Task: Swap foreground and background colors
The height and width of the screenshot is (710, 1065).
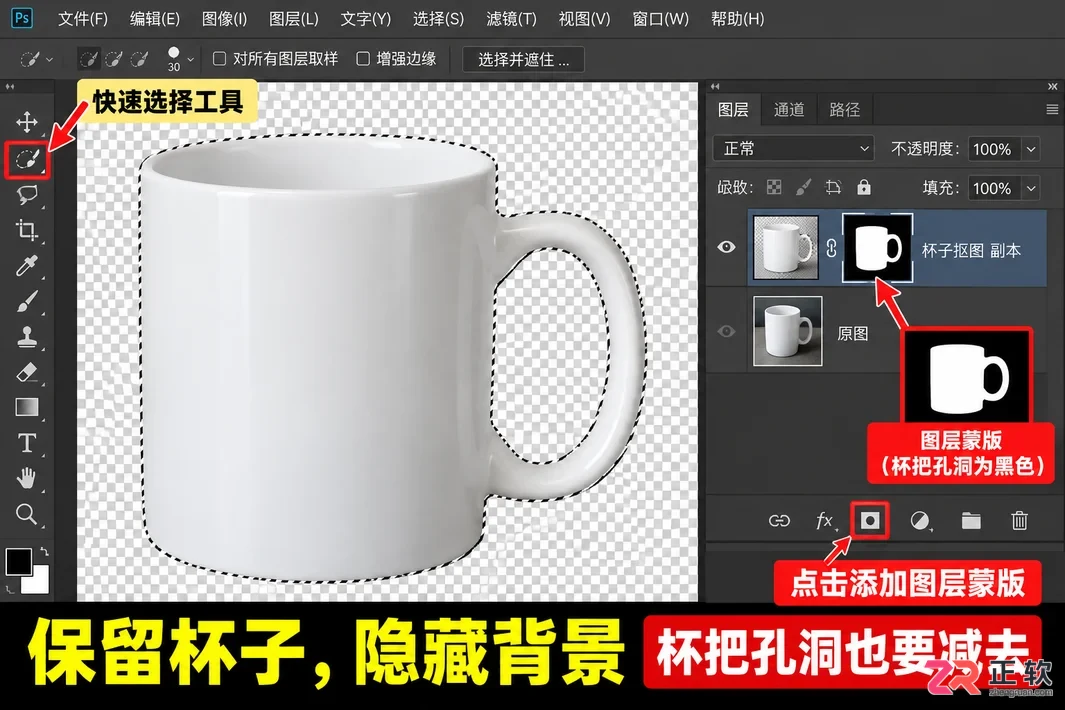Action: (x=44, y=552)
